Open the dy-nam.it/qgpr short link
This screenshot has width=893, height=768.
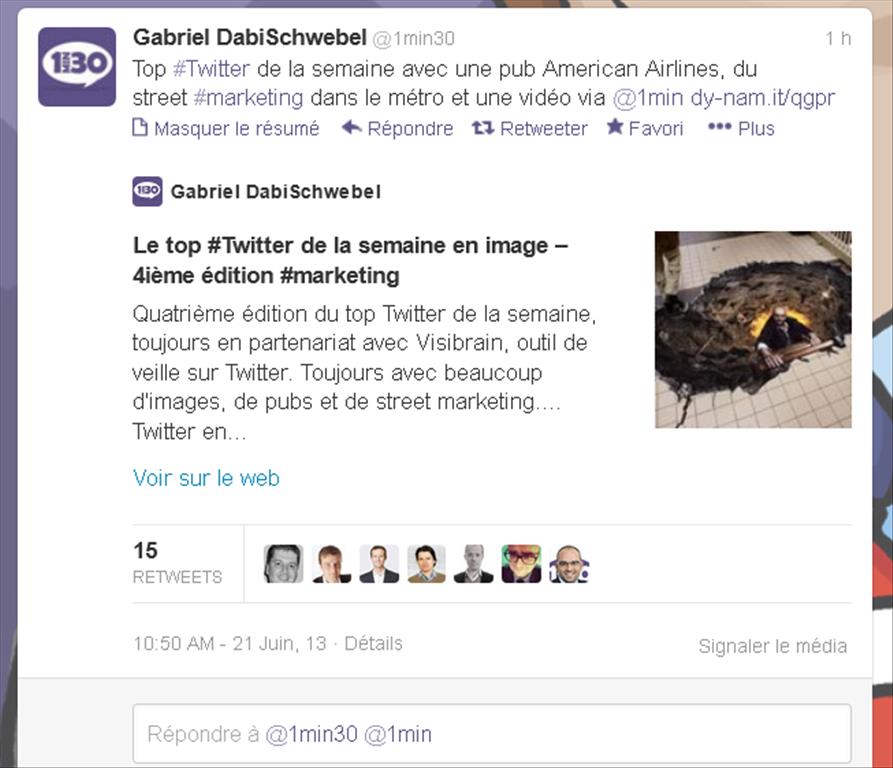click(x=763, y=98)
